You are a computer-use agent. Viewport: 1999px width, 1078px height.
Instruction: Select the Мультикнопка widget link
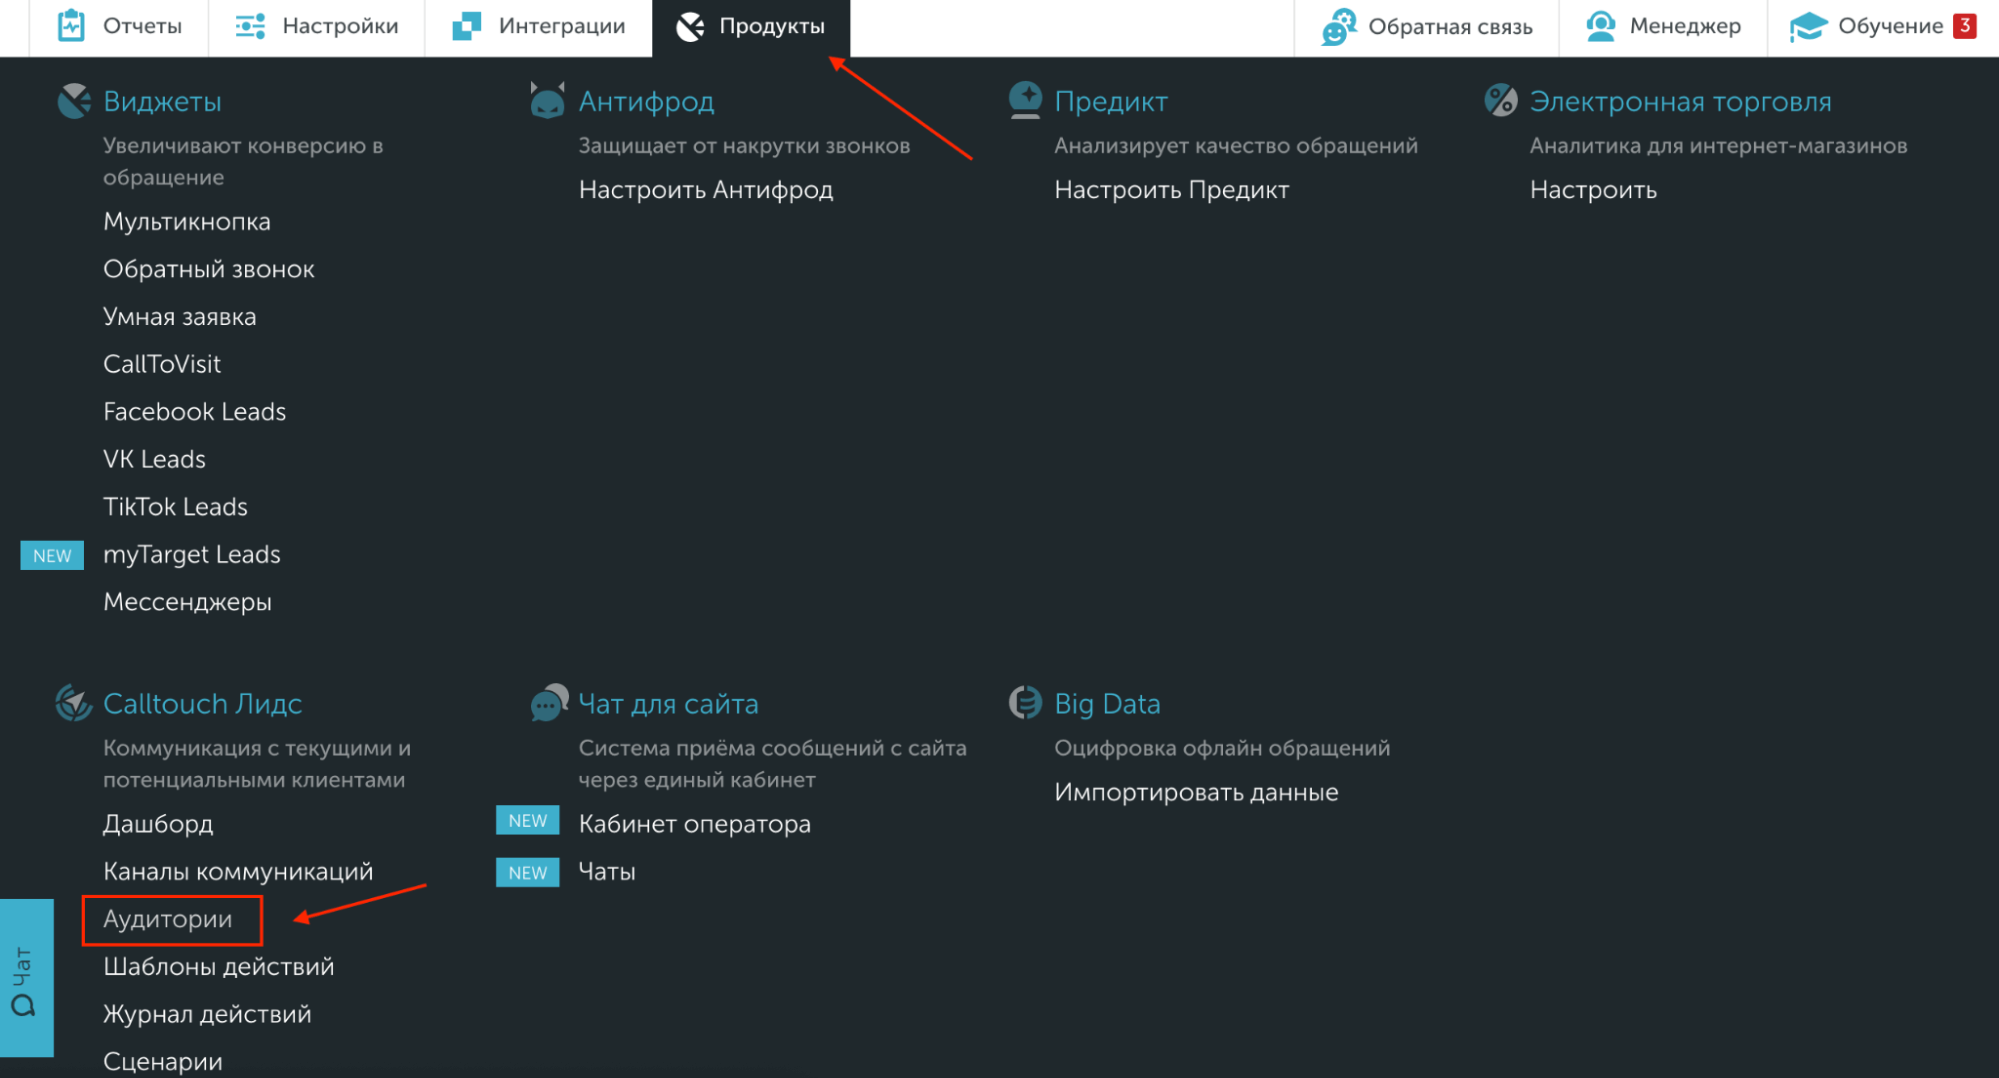pos(187,222)
